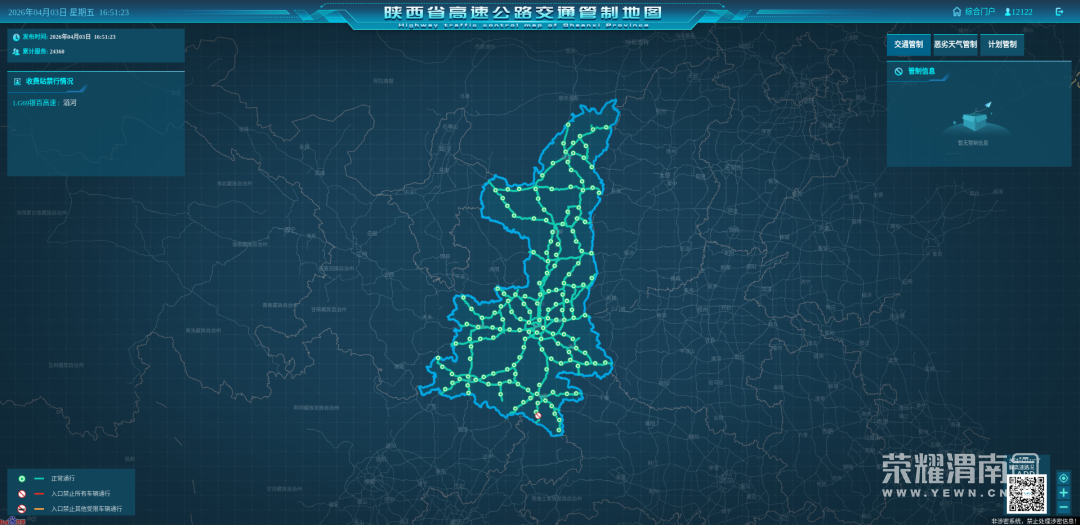
Task: Zoom in the map with plus button
Action: point(1063,492)
